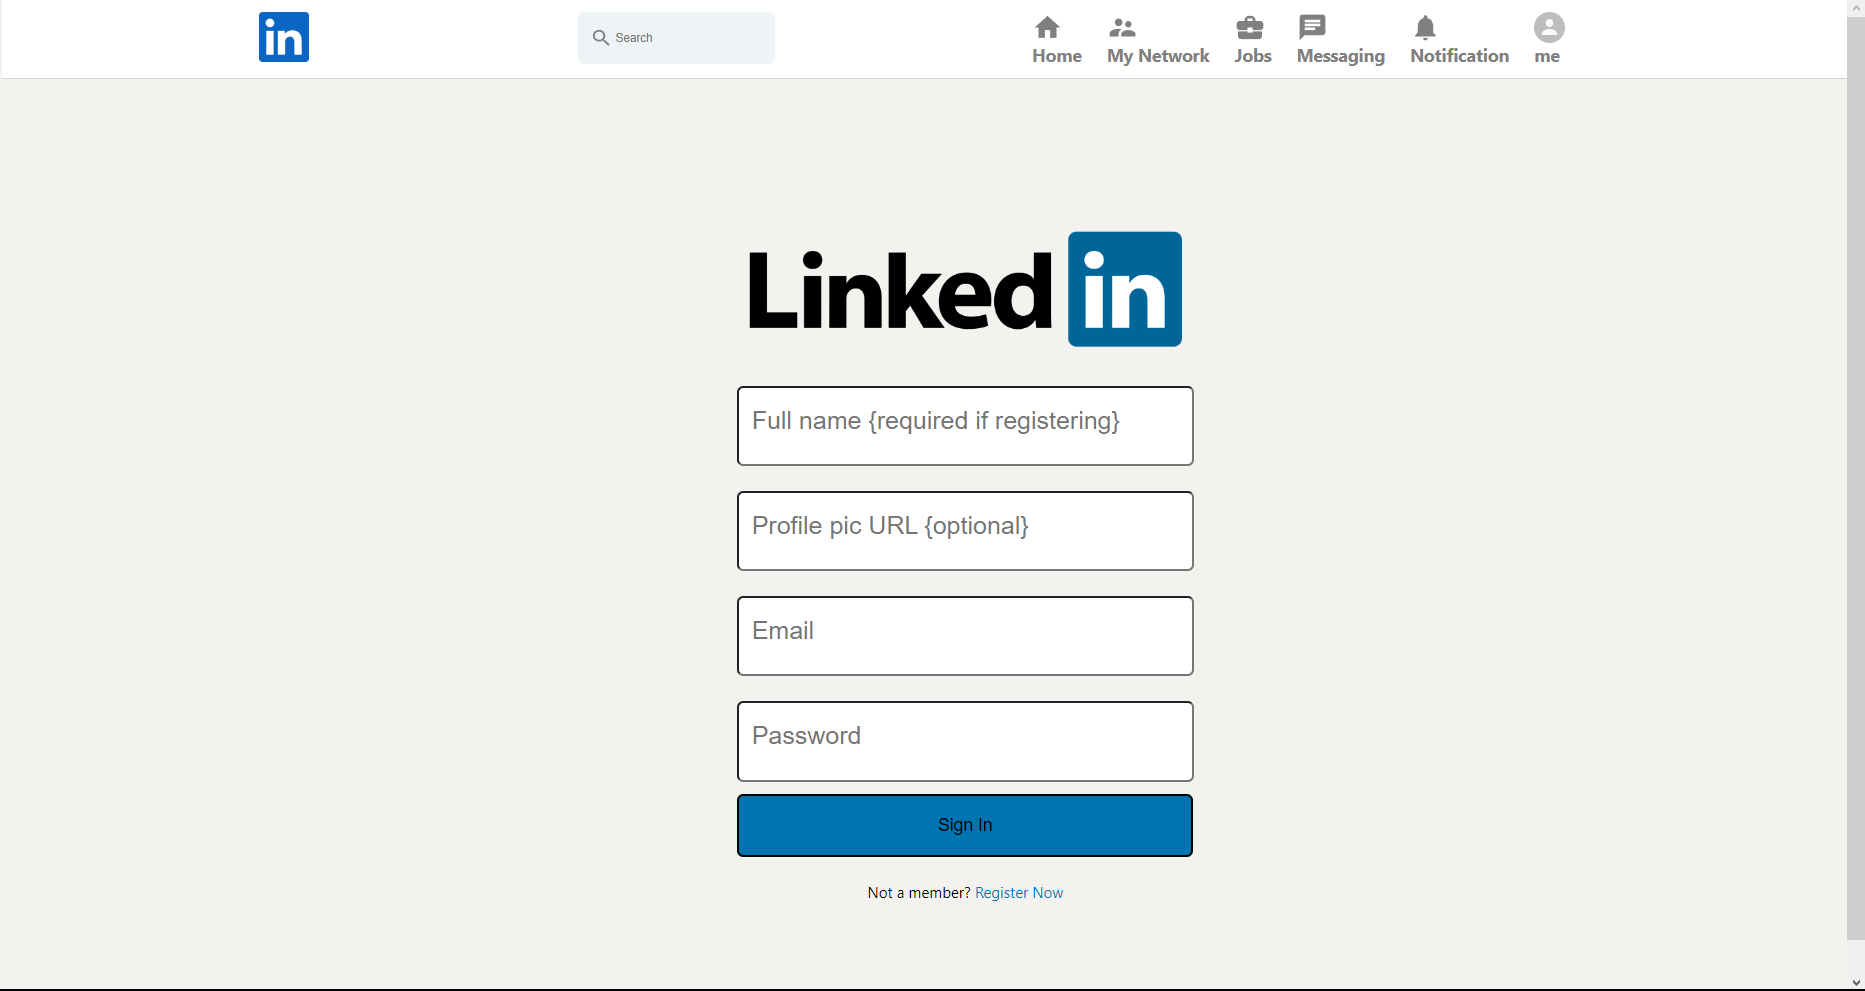Click the LinkedIn logo in the top-left corner
Screen dimensions: 1865x991
[x=283, y=37]
